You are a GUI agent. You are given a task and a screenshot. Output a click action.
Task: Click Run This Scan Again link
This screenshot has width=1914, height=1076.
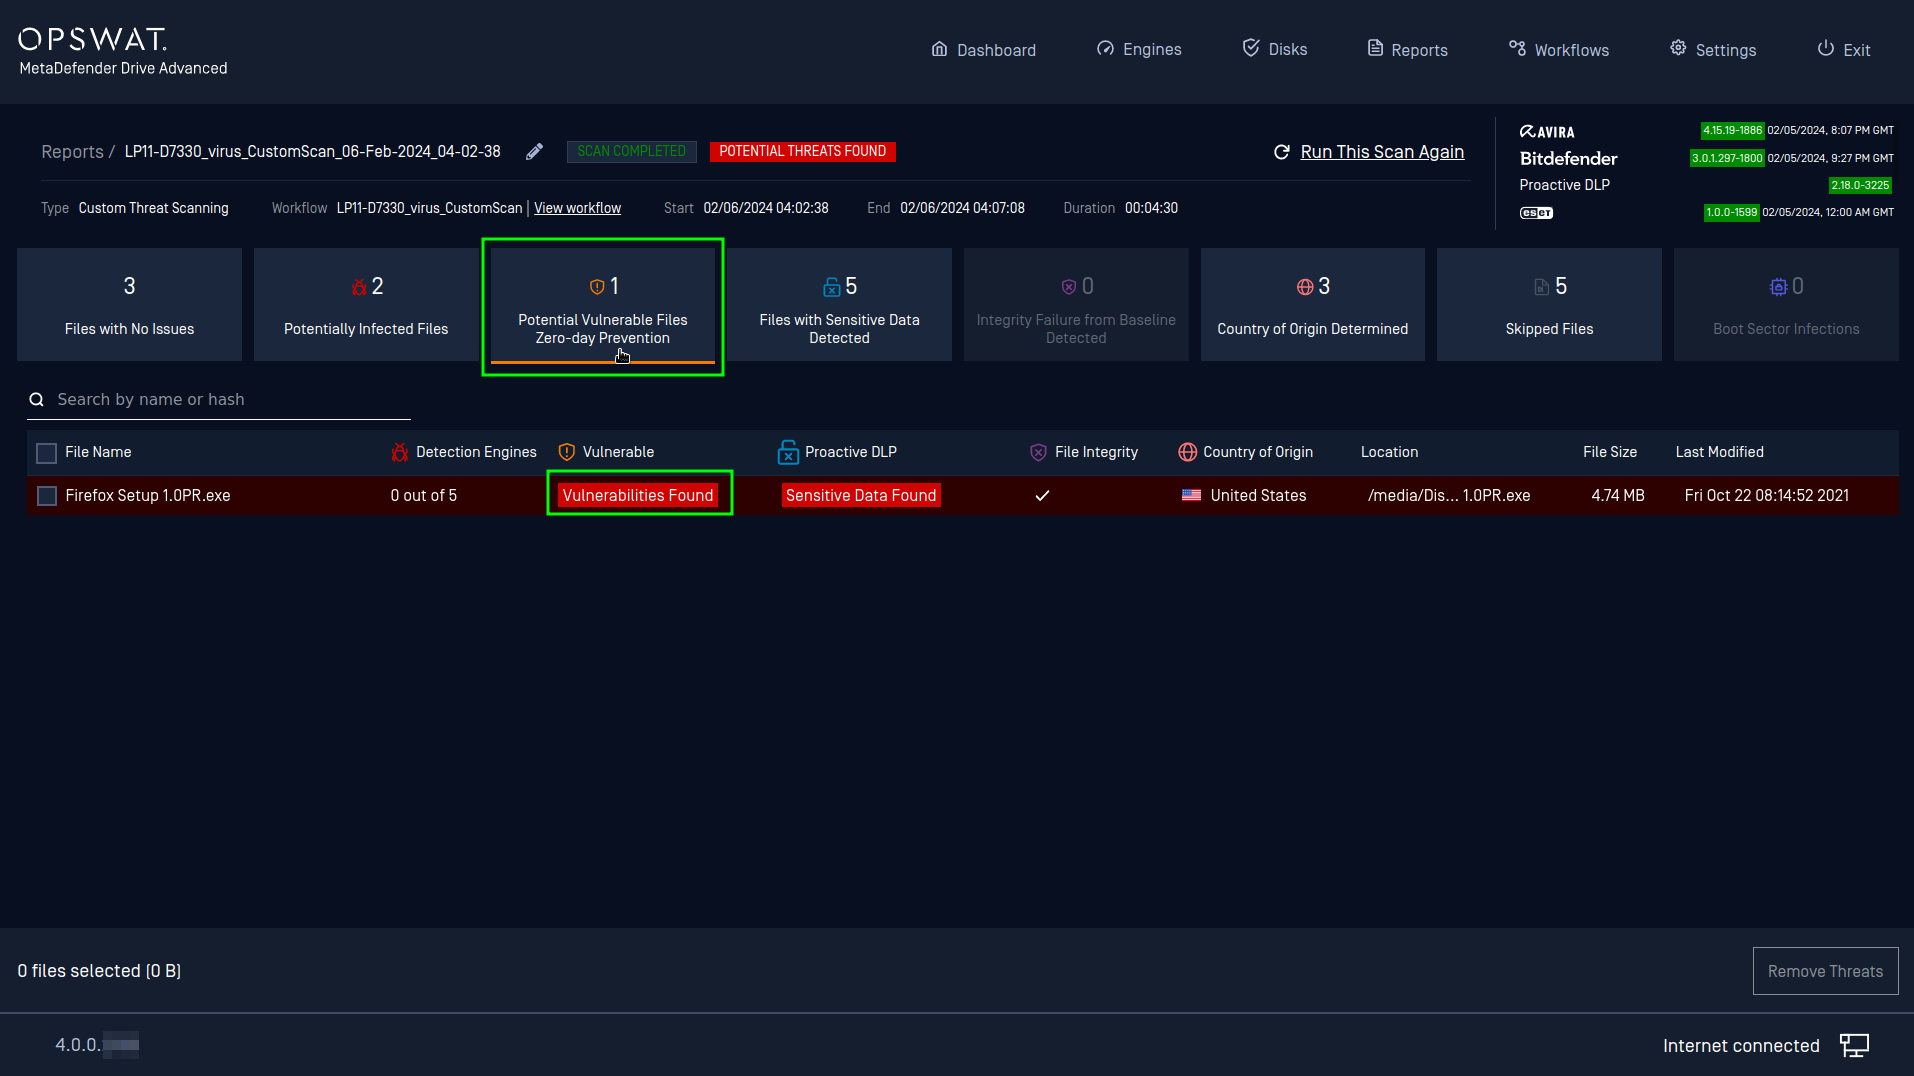click(1382, 152)
